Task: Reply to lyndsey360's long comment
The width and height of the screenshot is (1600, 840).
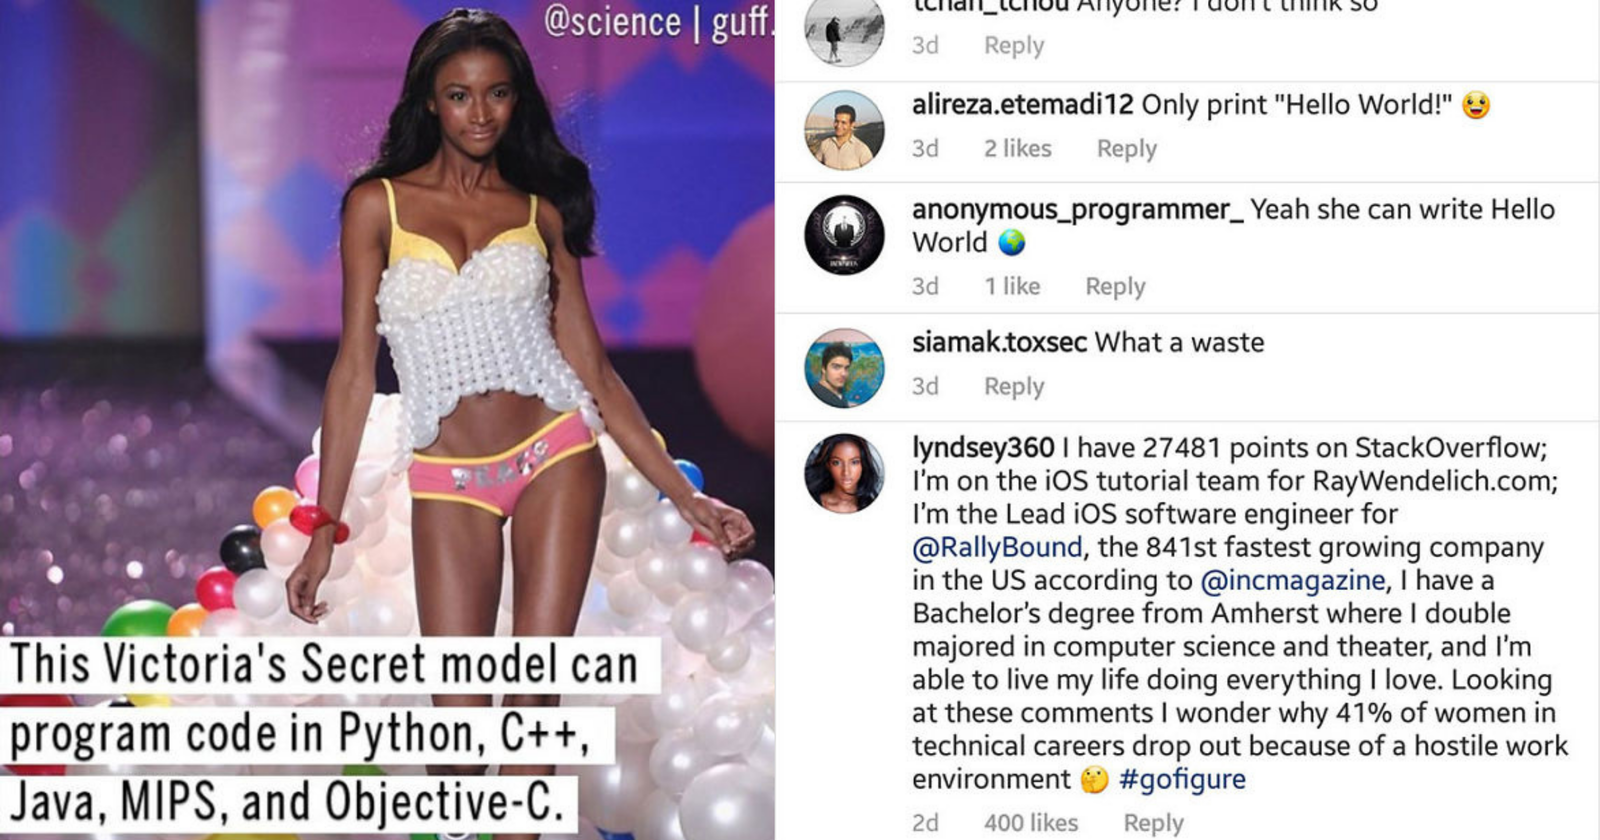Action: tap(1153, 823)
